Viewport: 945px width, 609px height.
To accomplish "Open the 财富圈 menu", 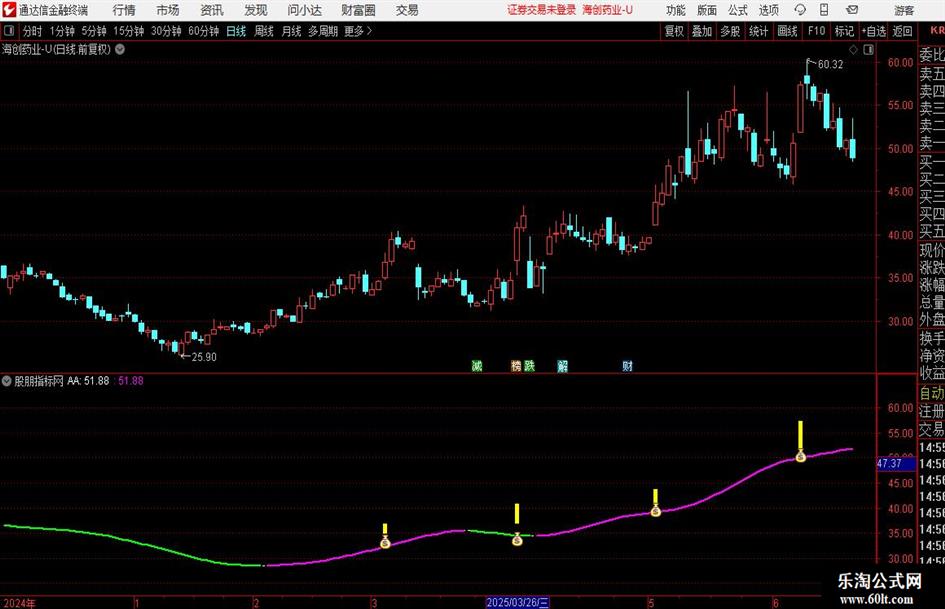I will 358,10.
